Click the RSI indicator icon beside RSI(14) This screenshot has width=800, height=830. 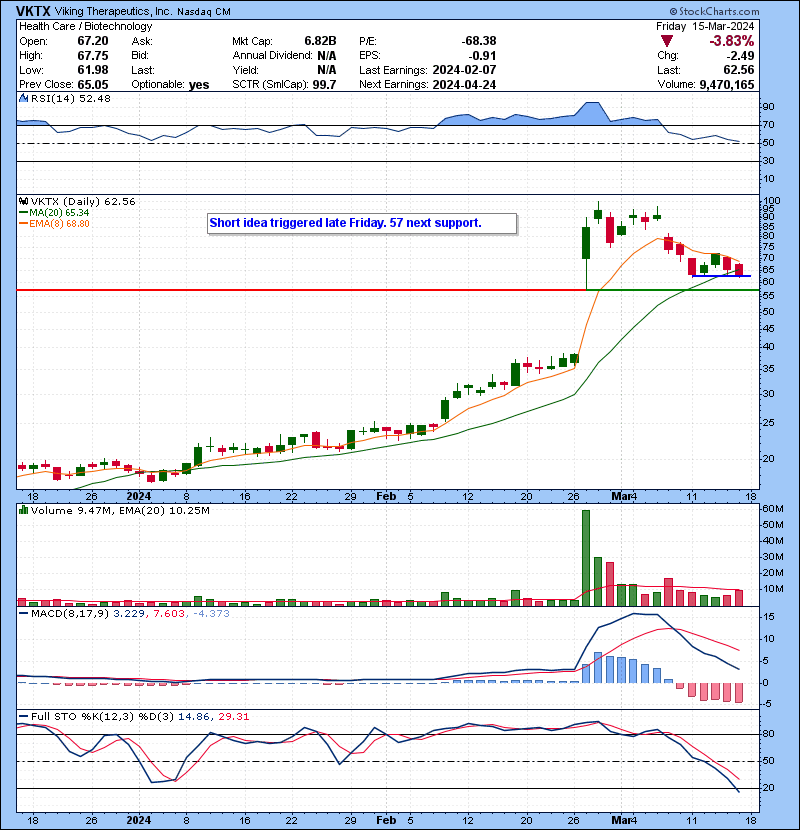(23, 98)
